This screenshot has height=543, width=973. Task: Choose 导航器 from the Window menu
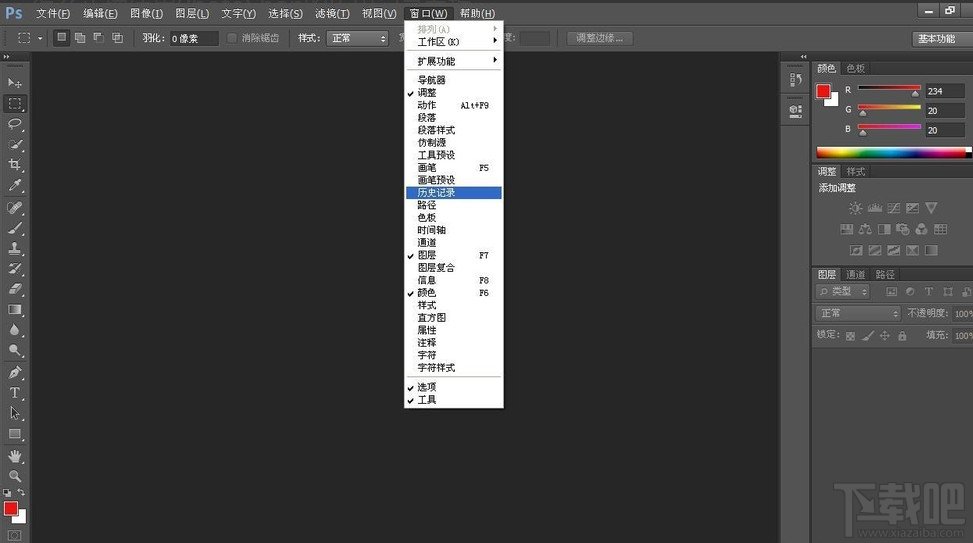pyautogui.click(x=454, y=80)
